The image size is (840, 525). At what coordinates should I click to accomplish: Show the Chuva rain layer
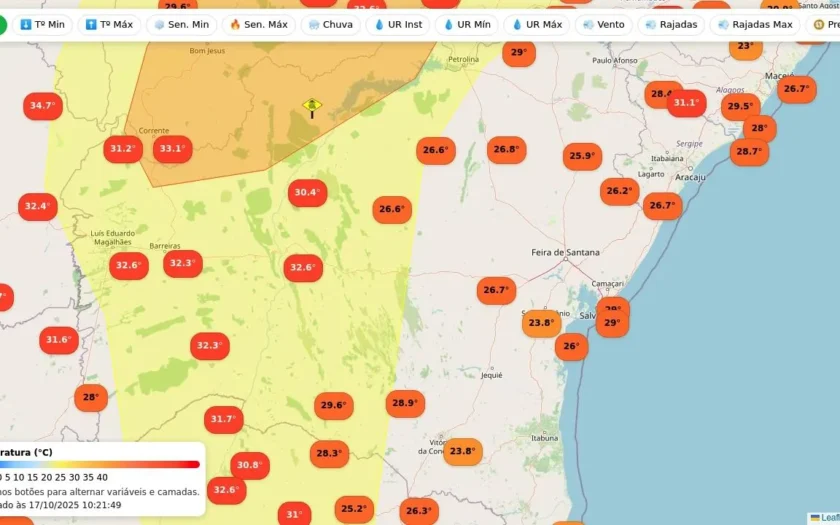(331, 25)
